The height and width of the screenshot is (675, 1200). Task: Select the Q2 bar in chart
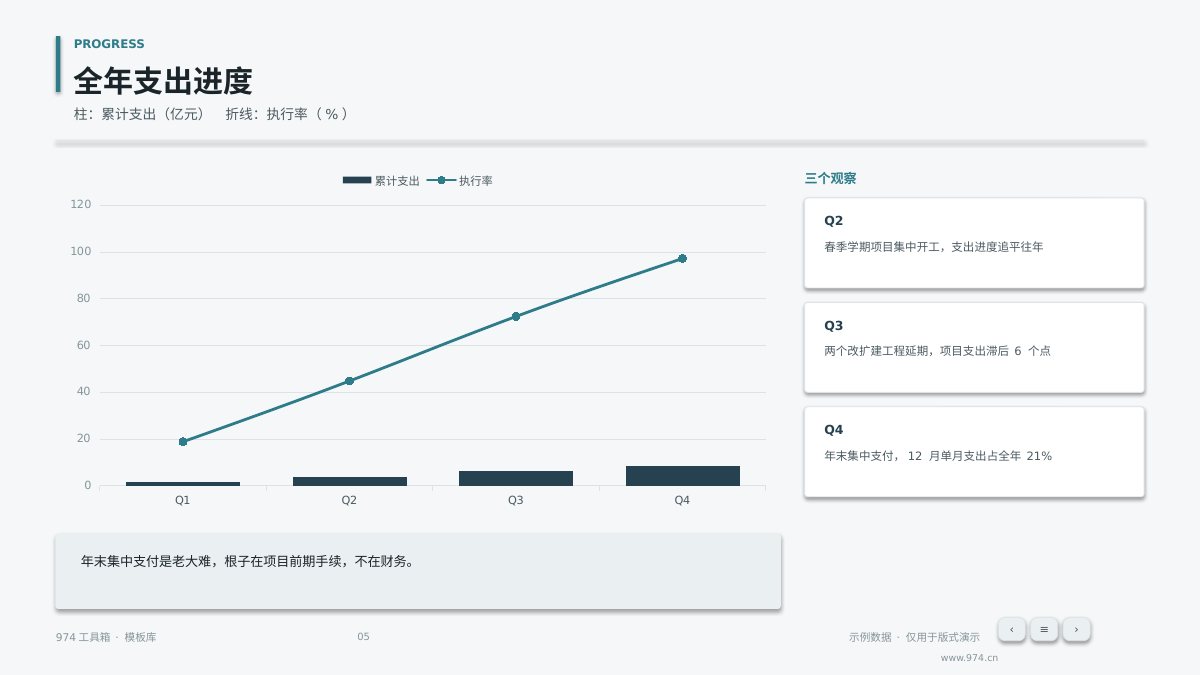coord(349,481)
